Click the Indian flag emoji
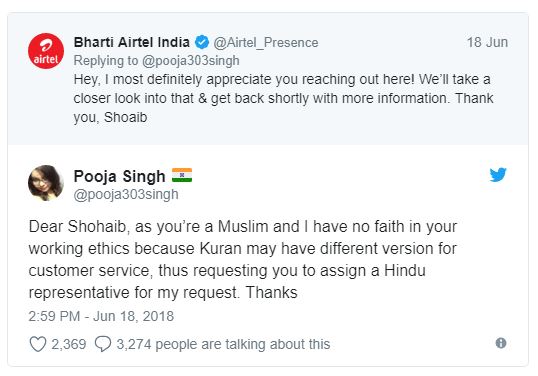 (x=182, y=175)
